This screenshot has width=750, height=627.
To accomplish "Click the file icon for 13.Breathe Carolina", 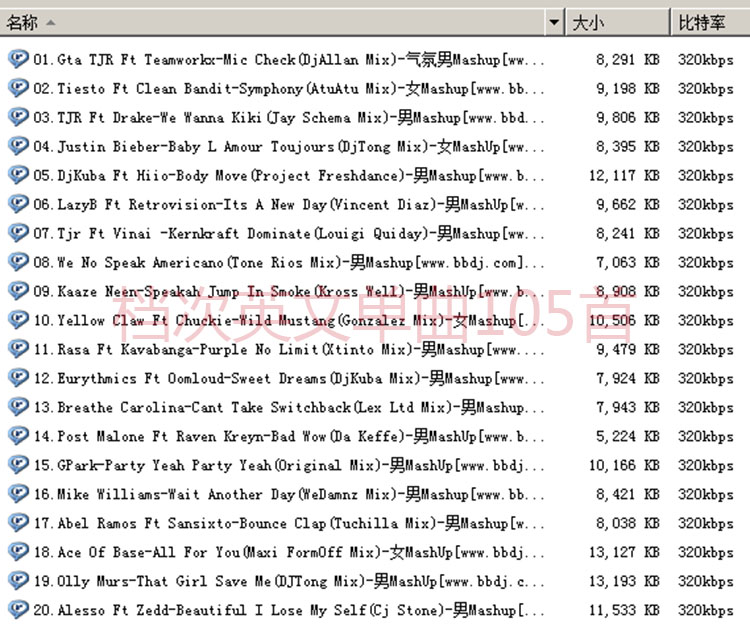I will coord(18,407).
